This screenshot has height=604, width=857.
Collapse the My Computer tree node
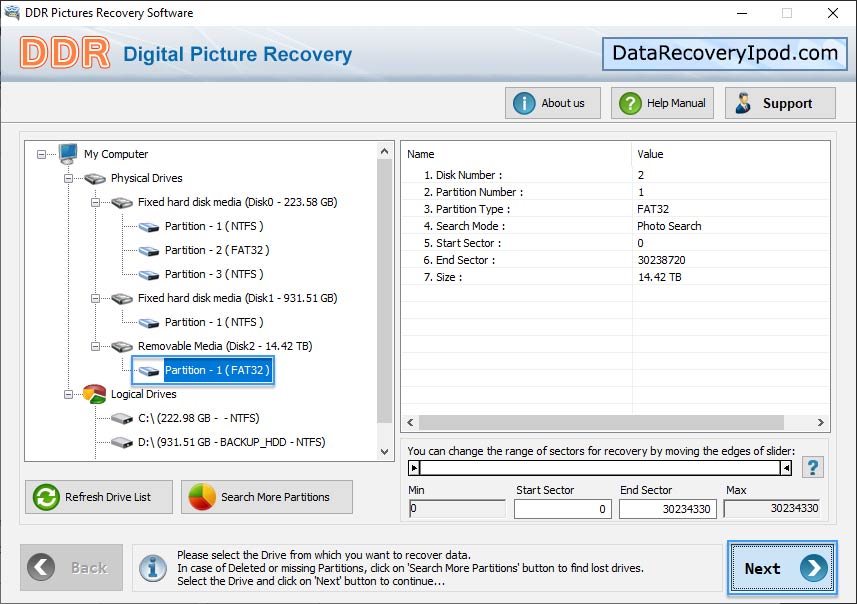[42, 155]
